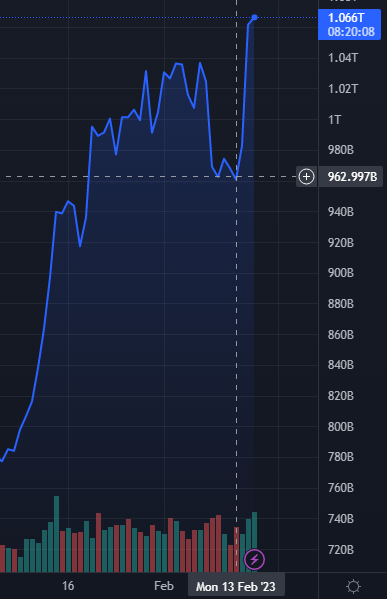Click the 940B price axis label

click(341, 212)
